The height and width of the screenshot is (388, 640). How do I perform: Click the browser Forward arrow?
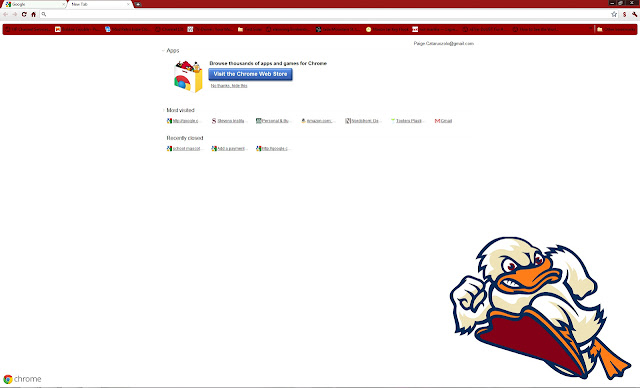click(x=15, y=14)
